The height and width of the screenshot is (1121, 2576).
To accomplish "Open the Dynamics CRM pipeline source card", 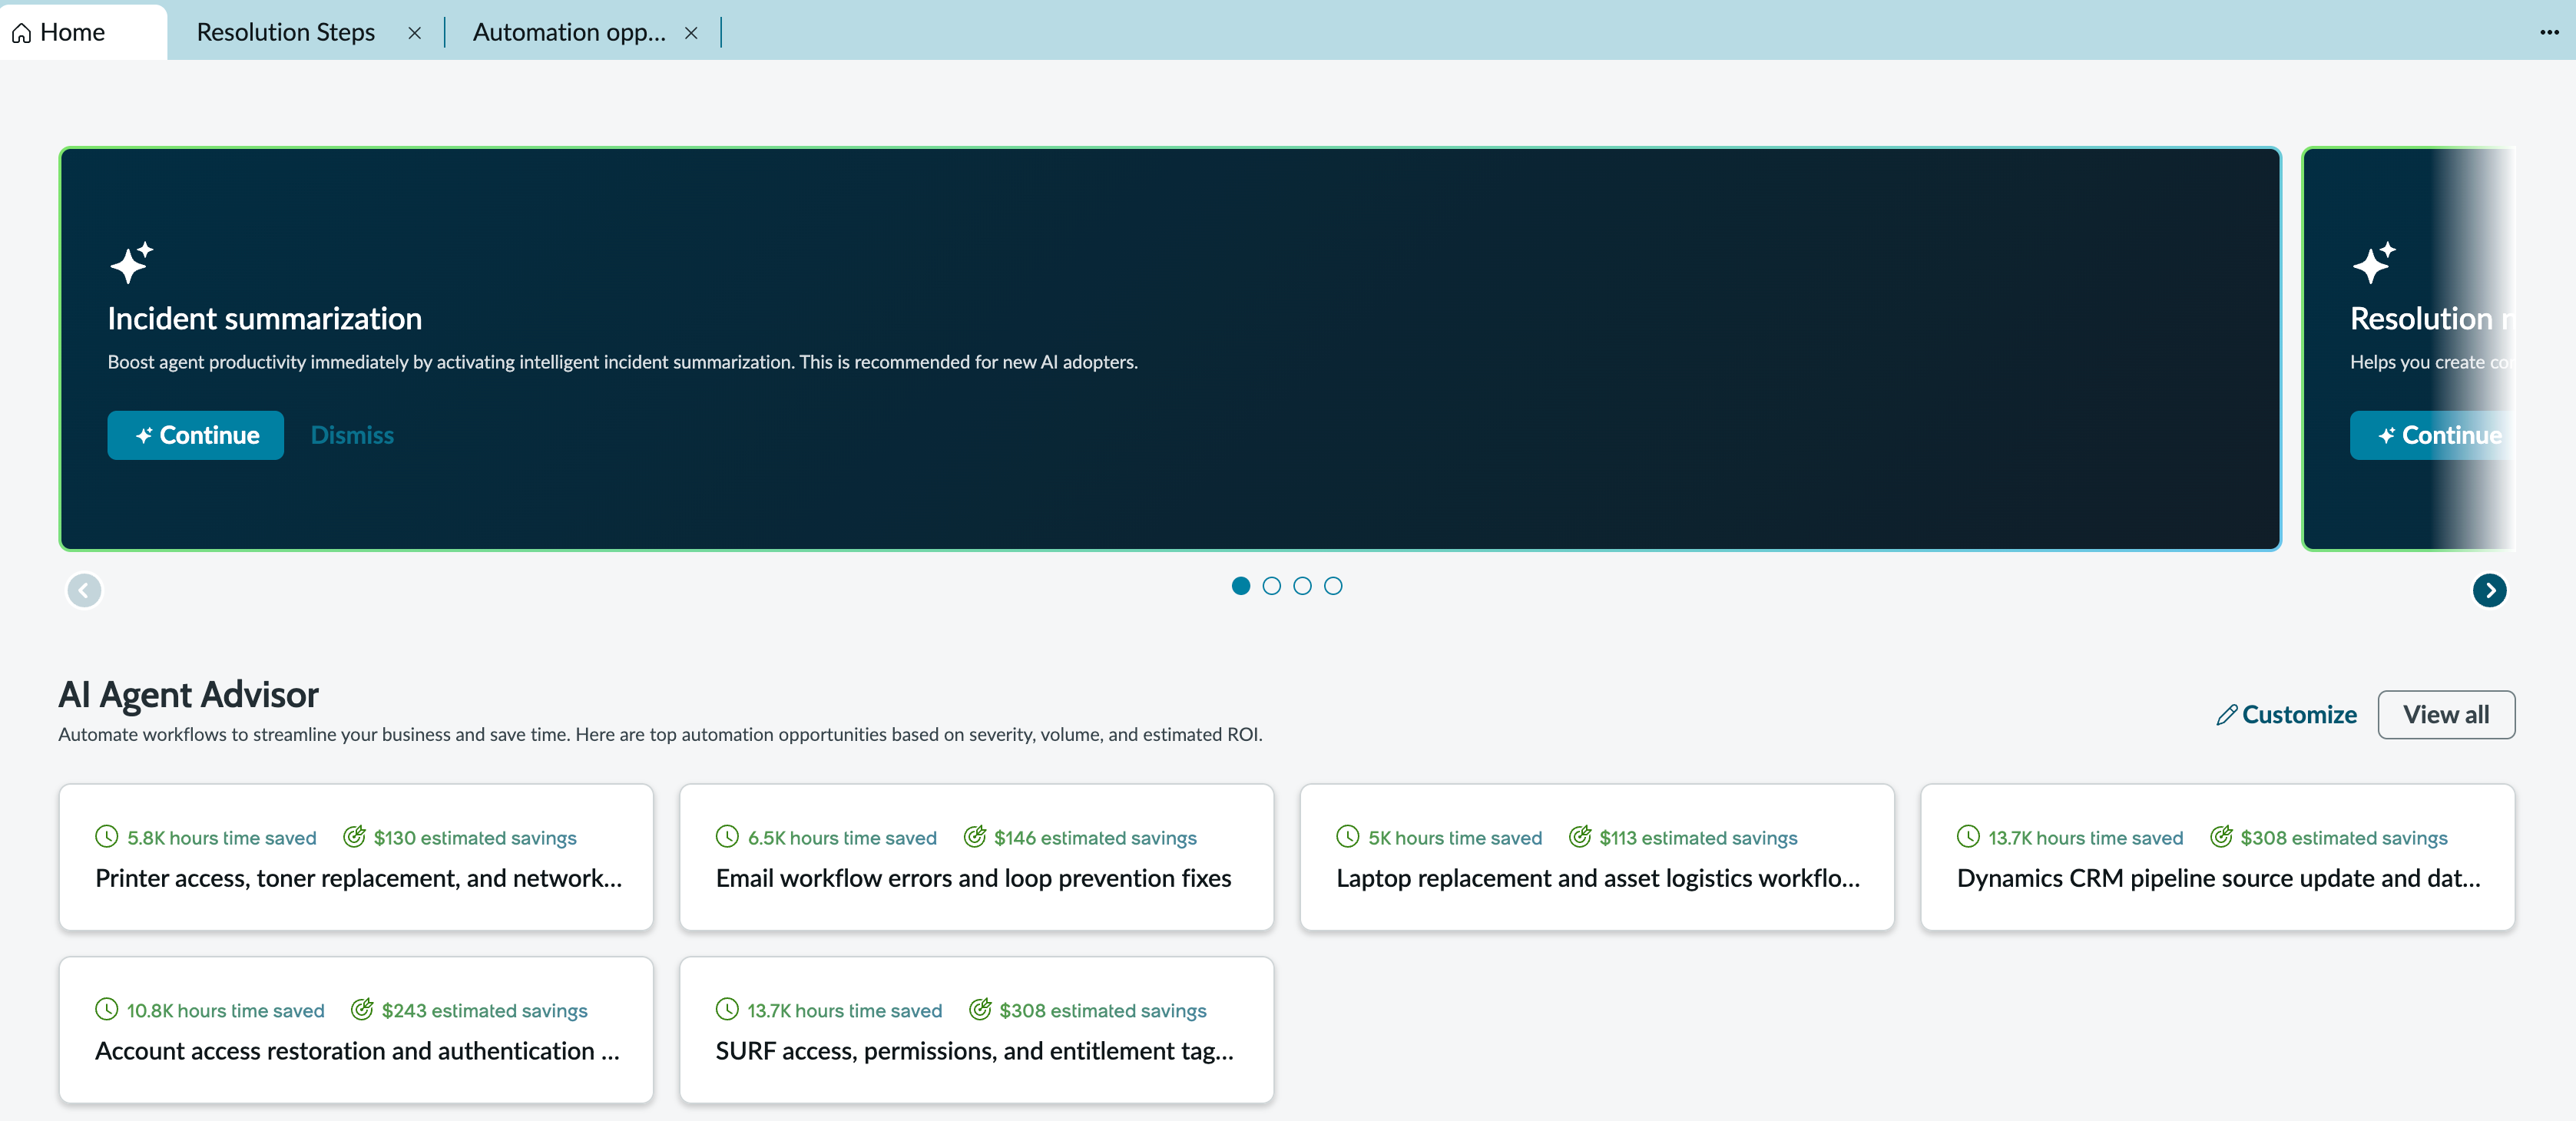I will tap(2218, 857).
